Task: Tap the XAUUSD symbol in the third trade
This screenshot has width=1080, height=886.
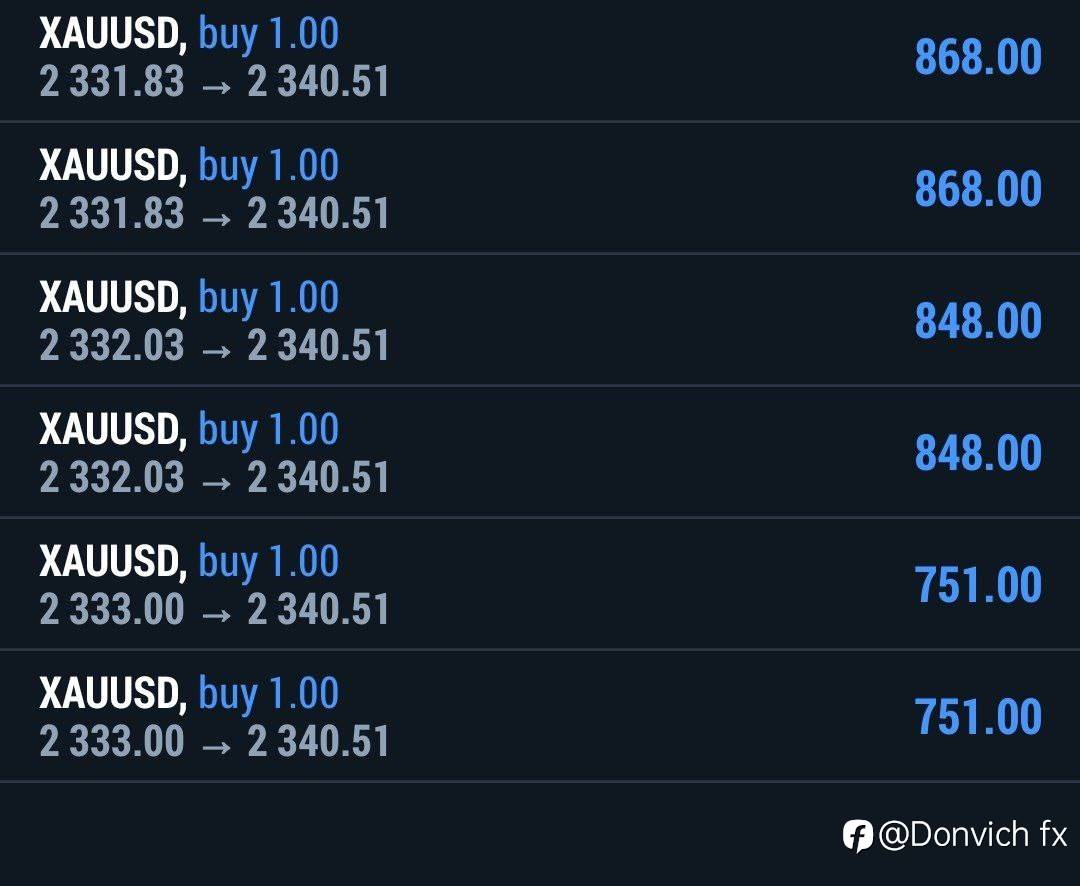Action: click(x=112, y=298)
